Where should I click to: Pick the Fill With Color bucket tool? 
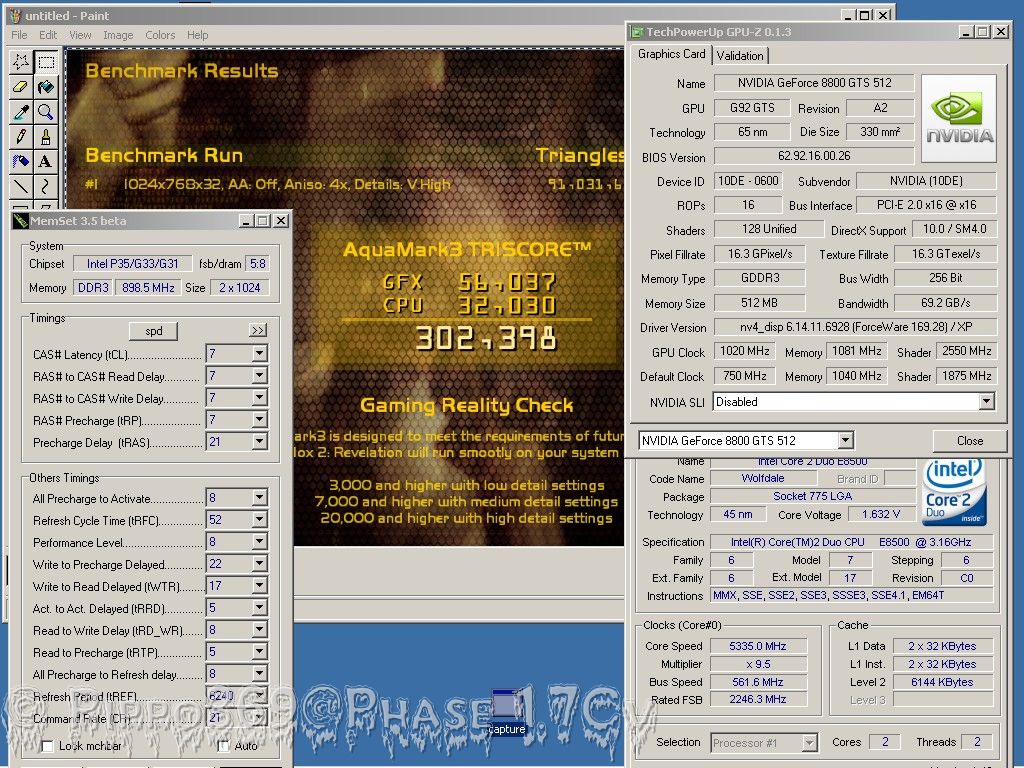point(46,86)
